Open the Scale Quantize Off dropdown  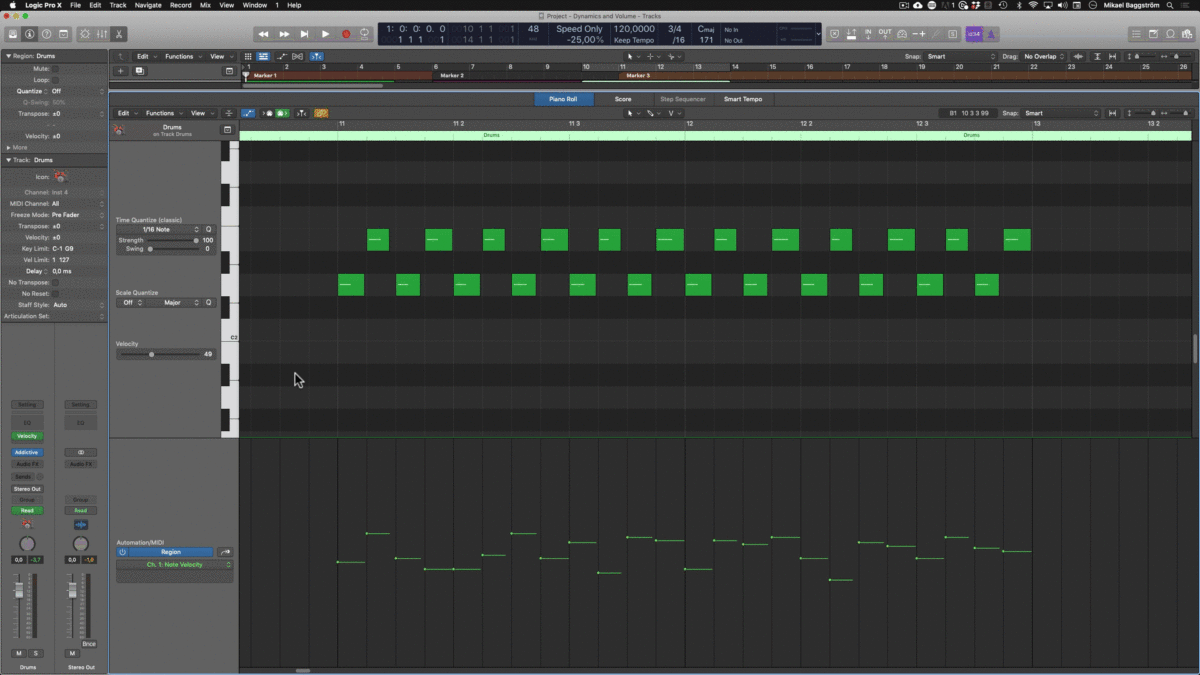pos(130,302)
